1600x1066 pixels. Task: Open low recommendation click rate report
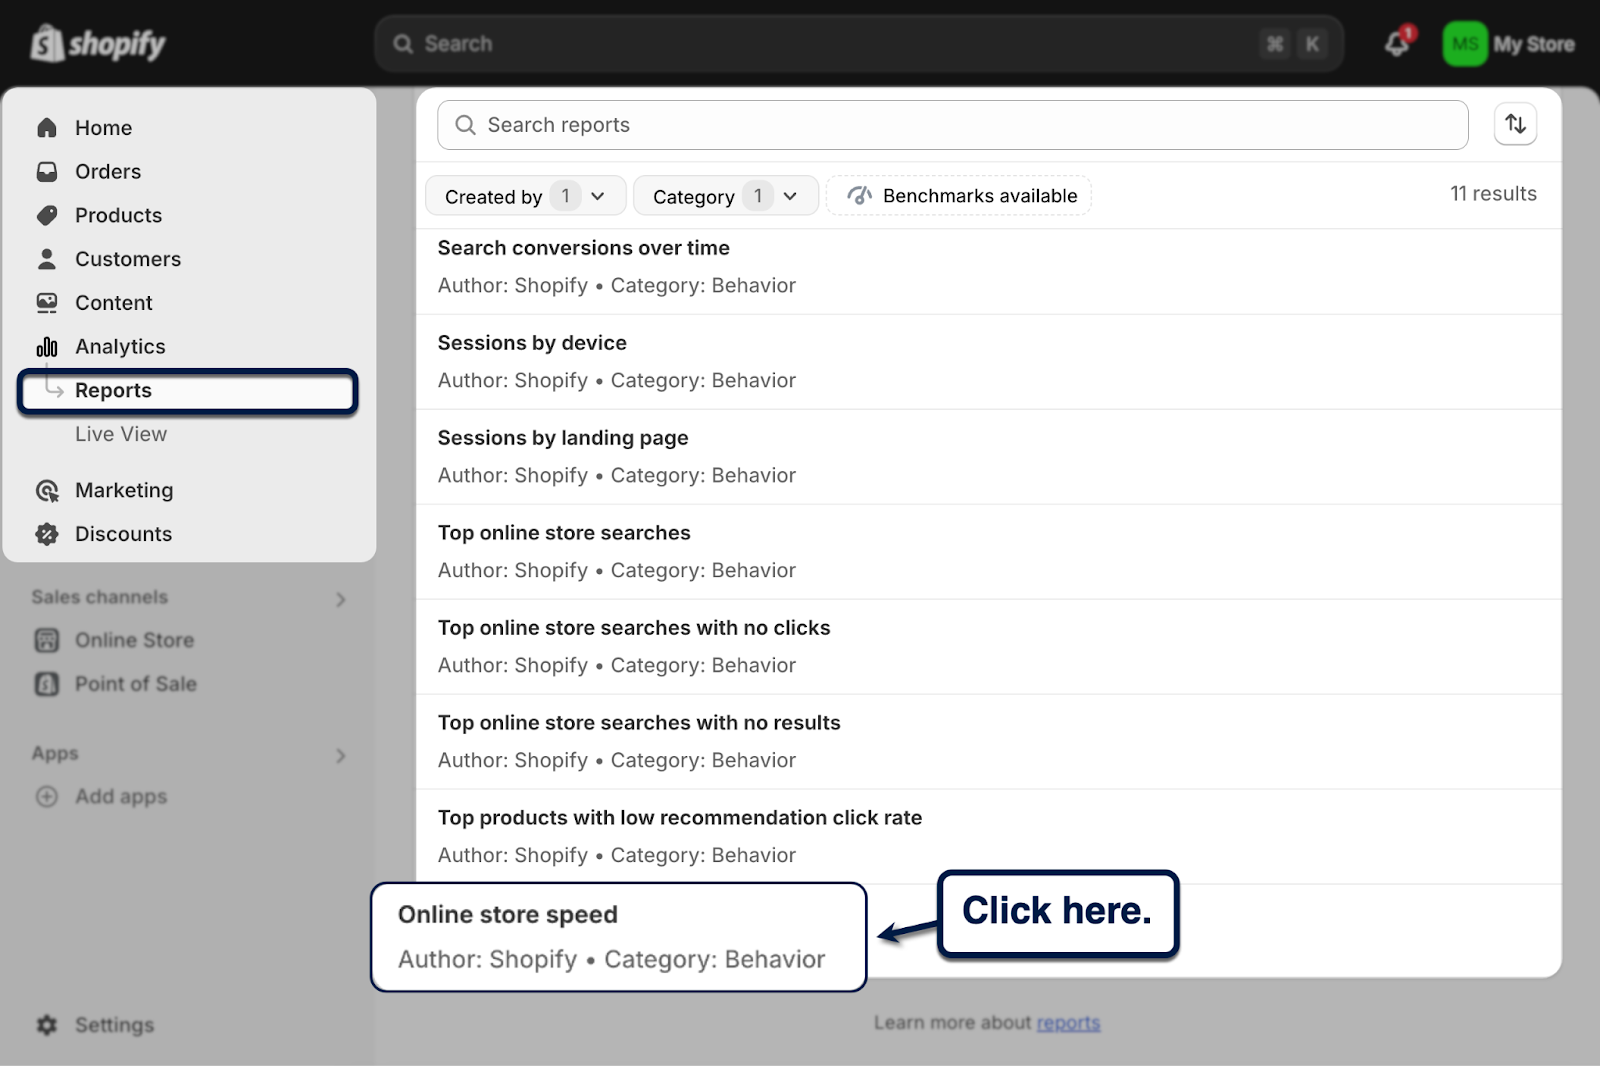pyautogui.click(x=989, y=837)
